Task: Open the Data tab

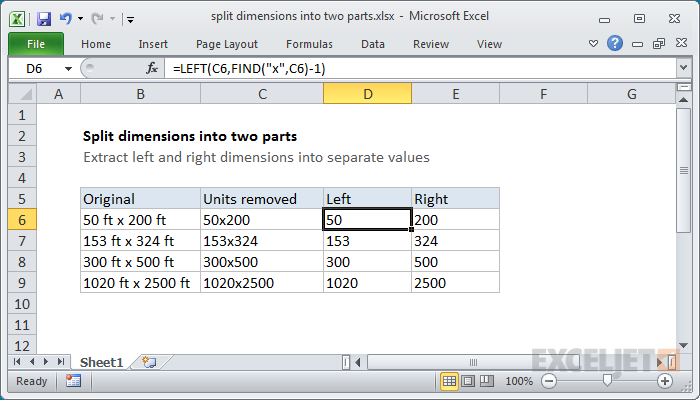Action: 373,44
